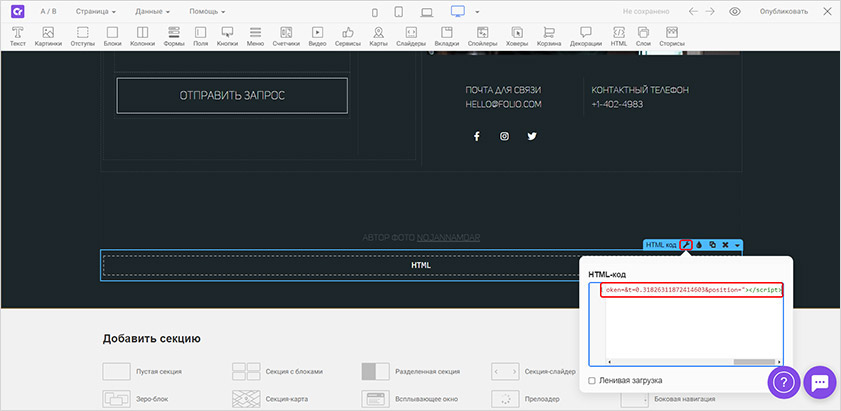Viewport: 841px width, 411px height.
Task: Select the Сторисы tool
Action: [672, 36]
